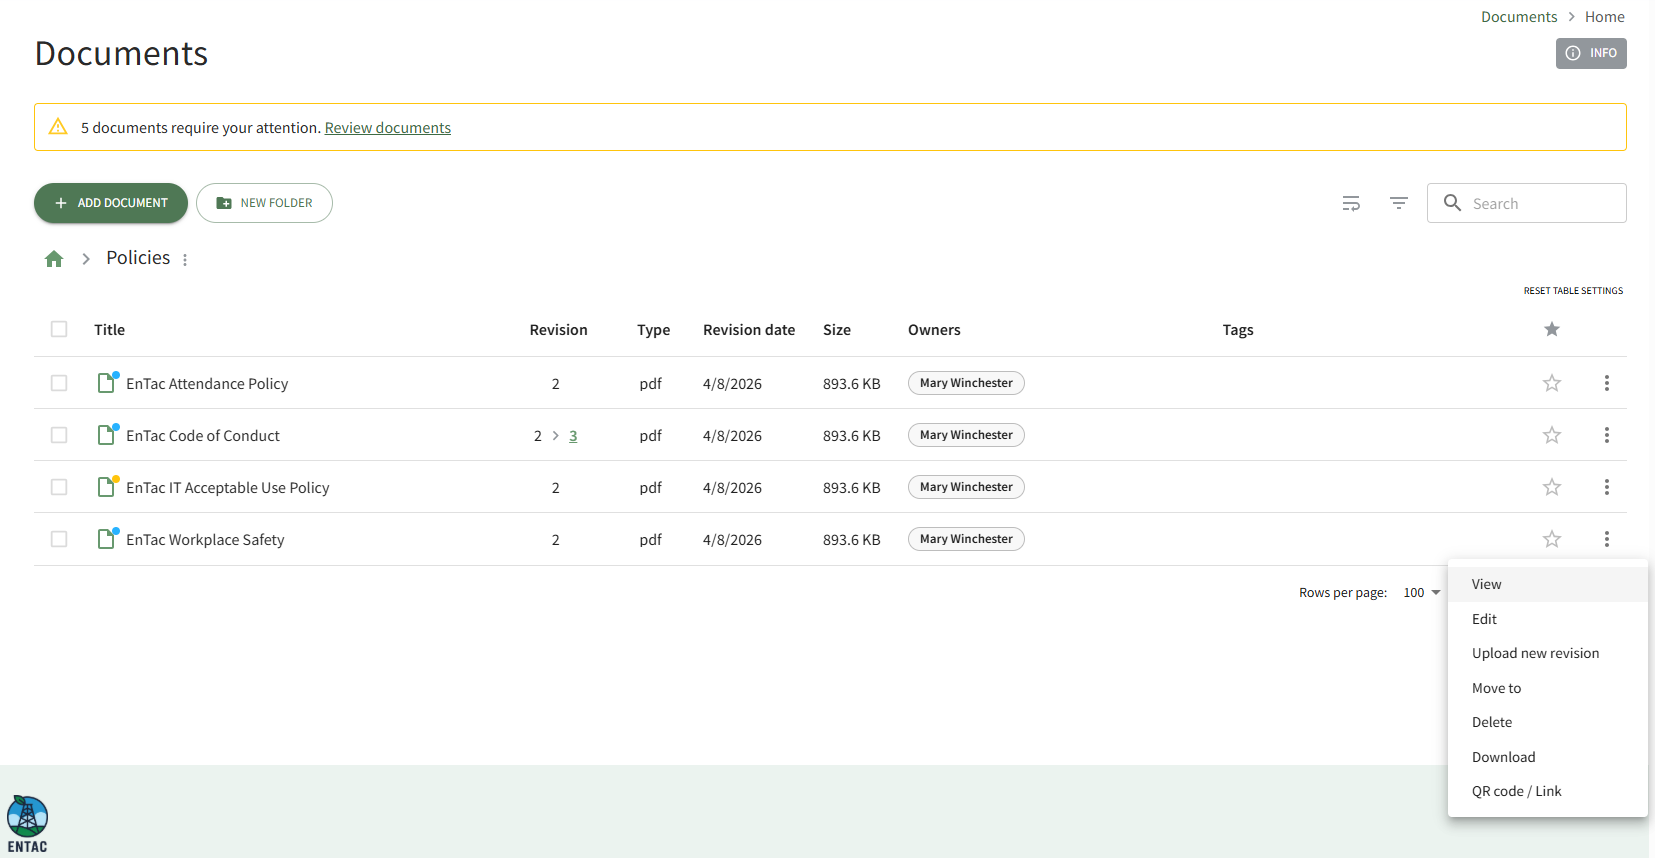Click the home folder breadcrumb icon
Viewport: 1655px width, 858px height.
pos(54,259)
